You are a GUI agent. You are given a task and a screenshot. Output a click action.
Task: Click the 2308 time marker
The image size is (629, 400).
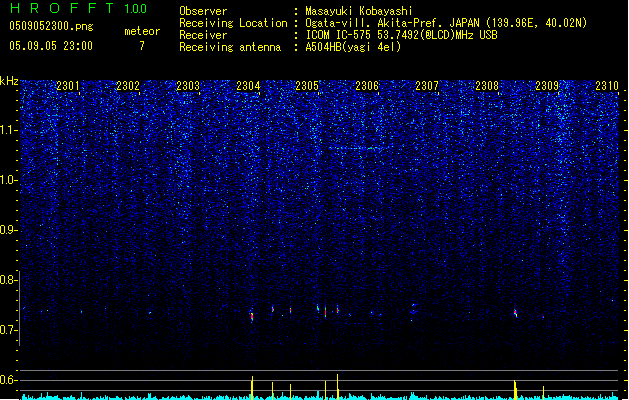pyautogui.click(x=487, y=85)
